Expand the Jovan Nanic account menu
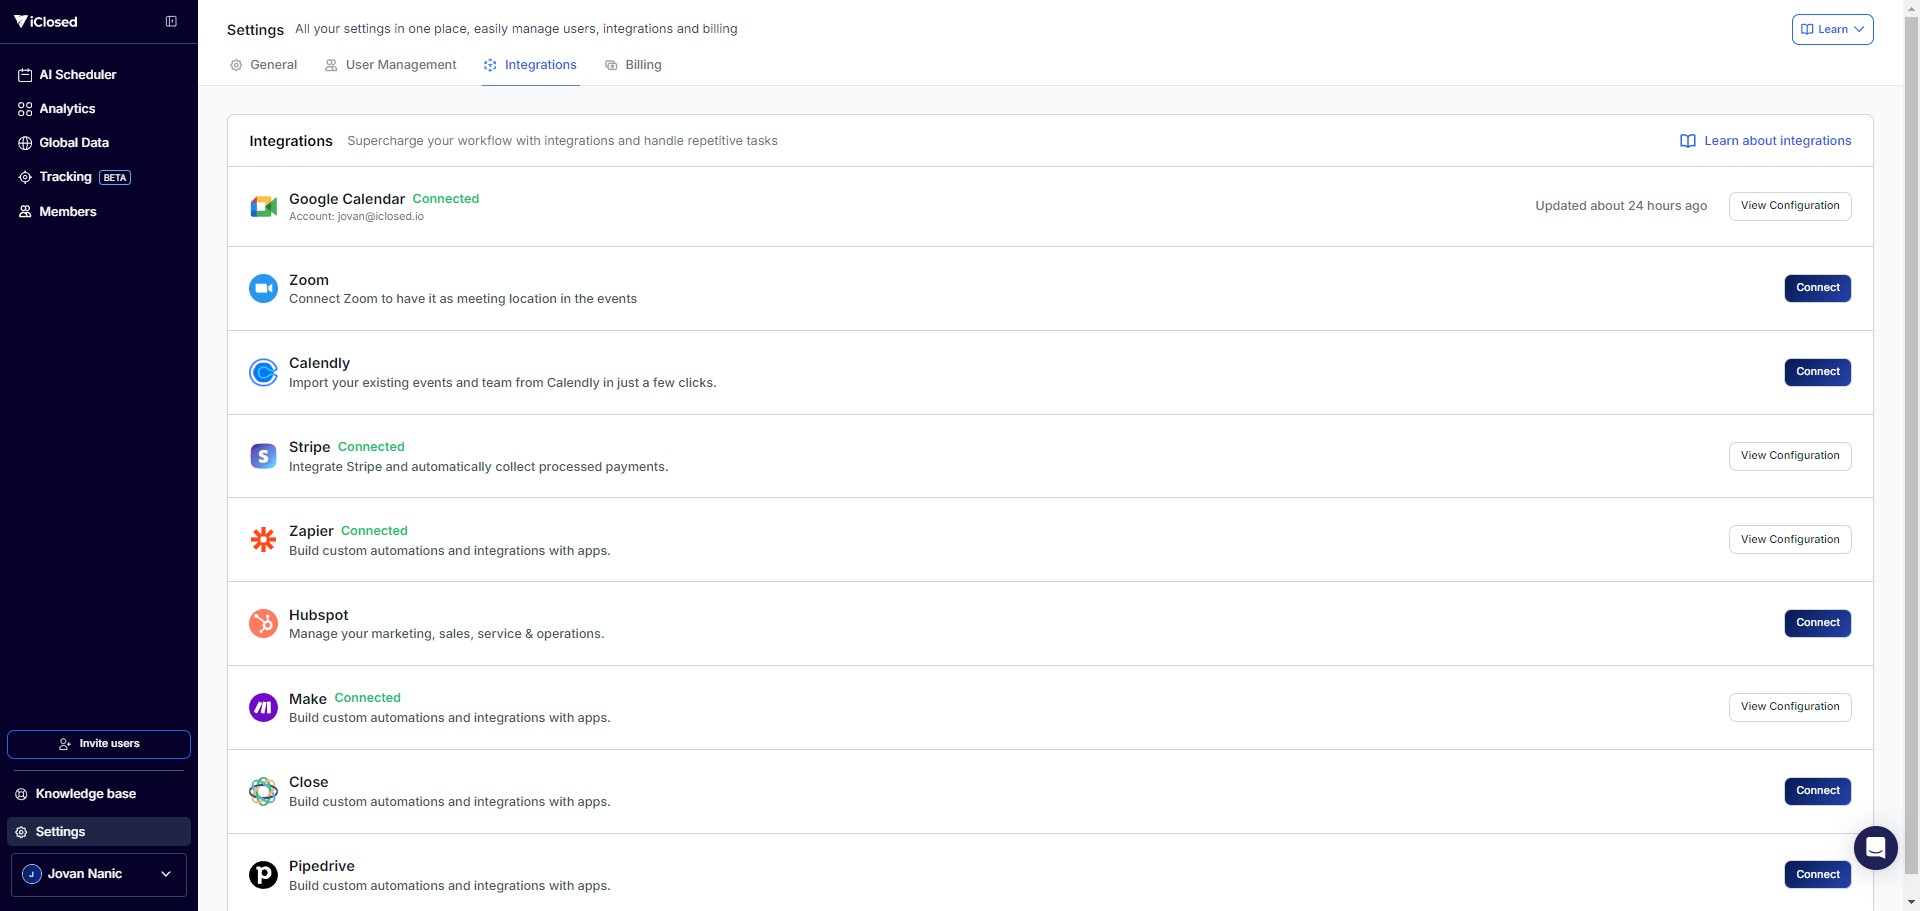This screenshot has height=911, width=1920. click(99, 874)
